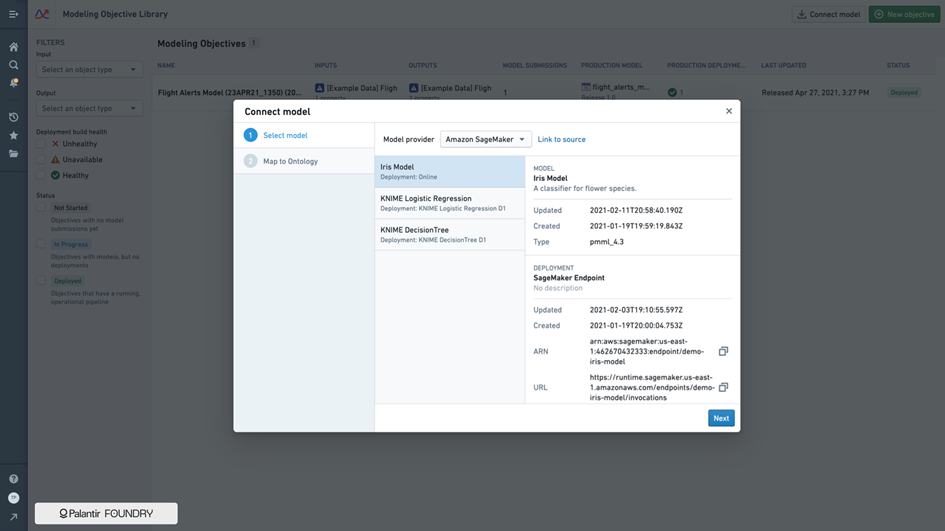Open the Search icon in sidebar
Viewport: 945px width, 531px height.
click(x=13, y=65)
